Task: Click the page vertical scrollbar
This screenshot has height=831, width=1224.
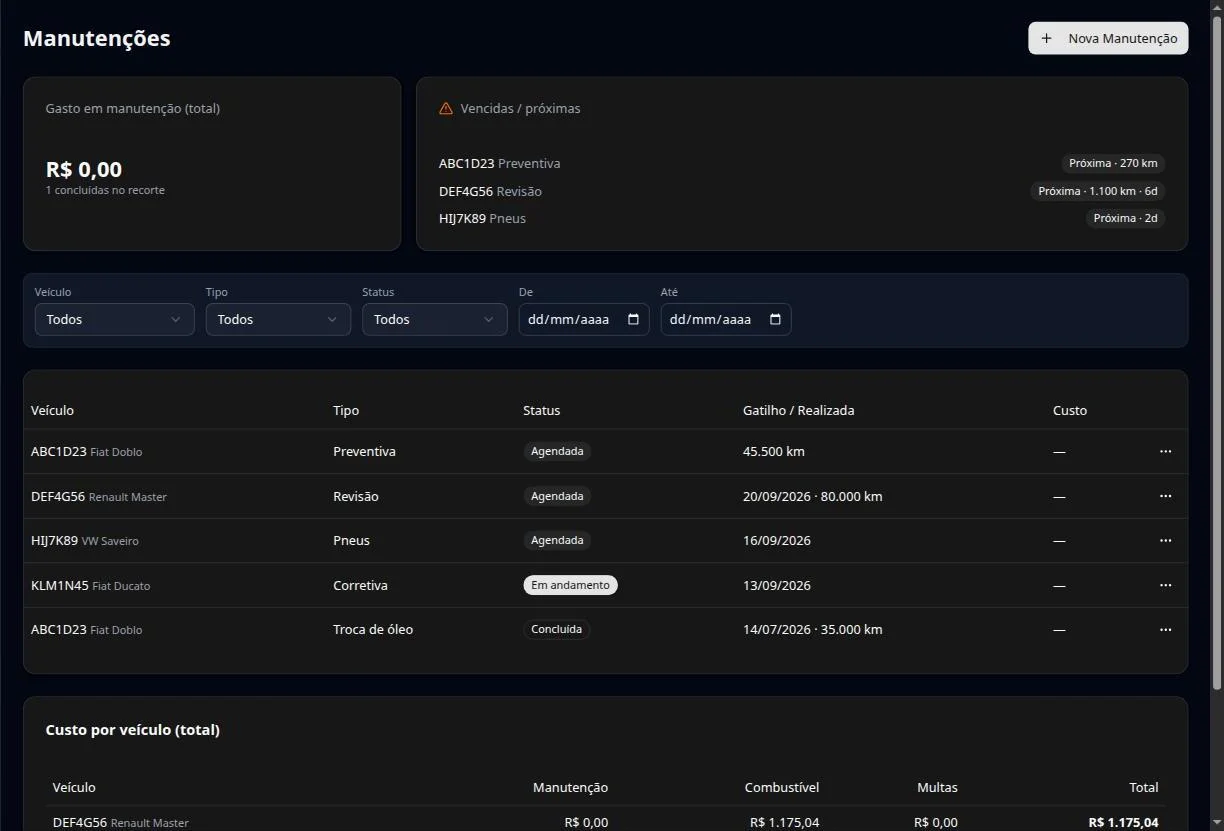Action: 1217,353
